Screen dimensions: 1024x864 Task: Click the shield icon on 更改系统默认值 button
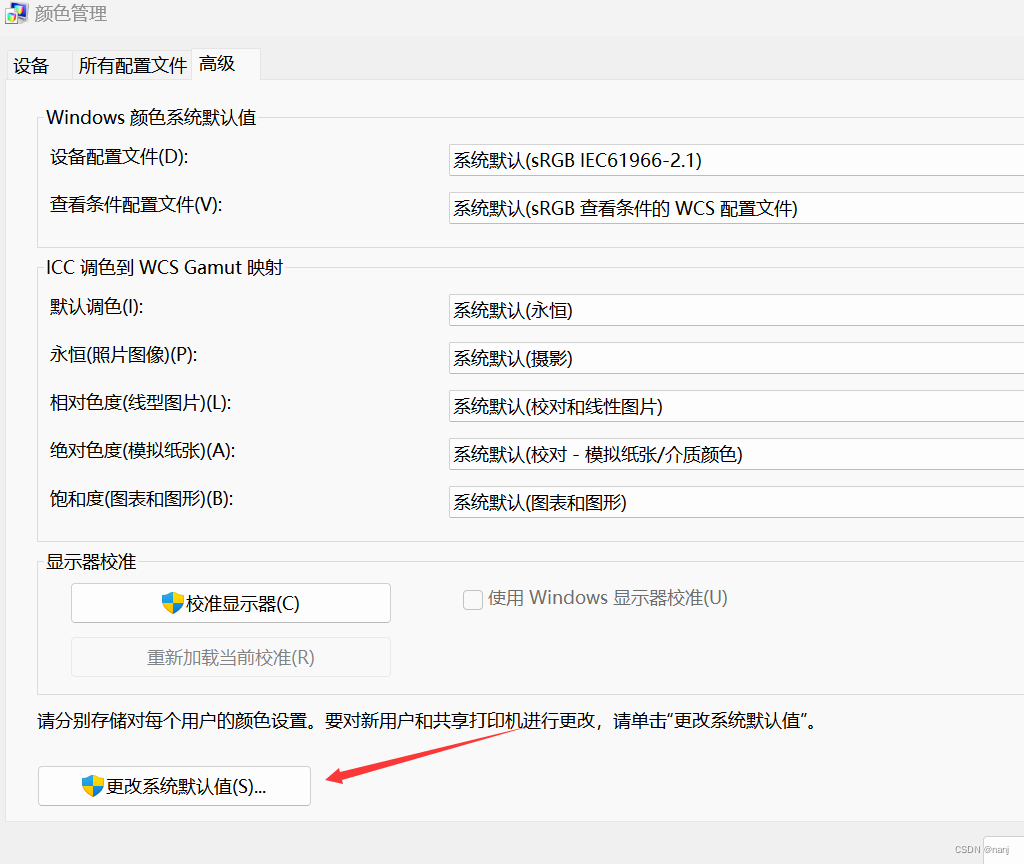click(x=93, y=786)
